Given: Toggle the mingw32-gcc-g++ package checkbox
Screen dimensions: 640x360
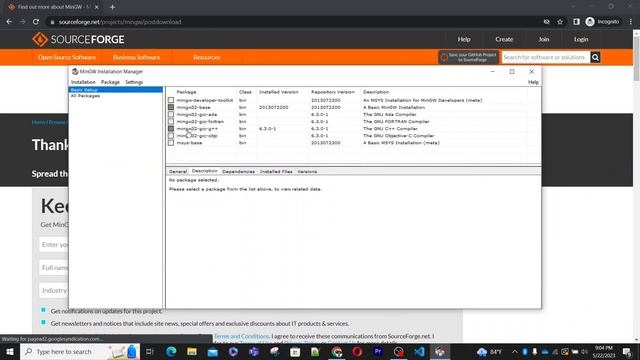Looking at the screenshot, I should click(171, 129).
